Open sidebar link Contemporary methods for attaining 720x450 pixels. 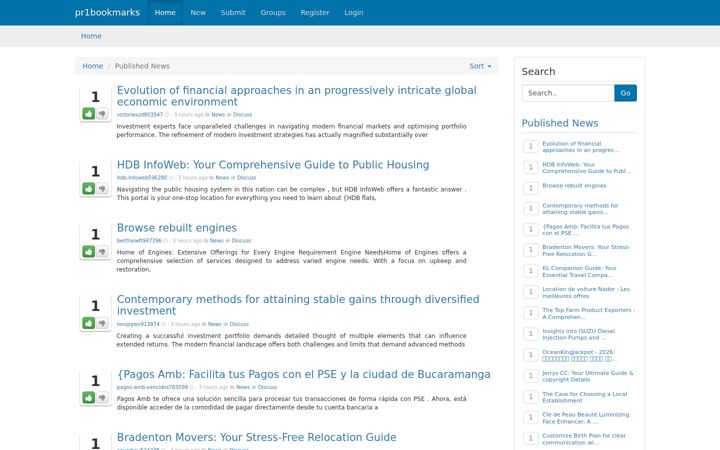pos(580,209)
